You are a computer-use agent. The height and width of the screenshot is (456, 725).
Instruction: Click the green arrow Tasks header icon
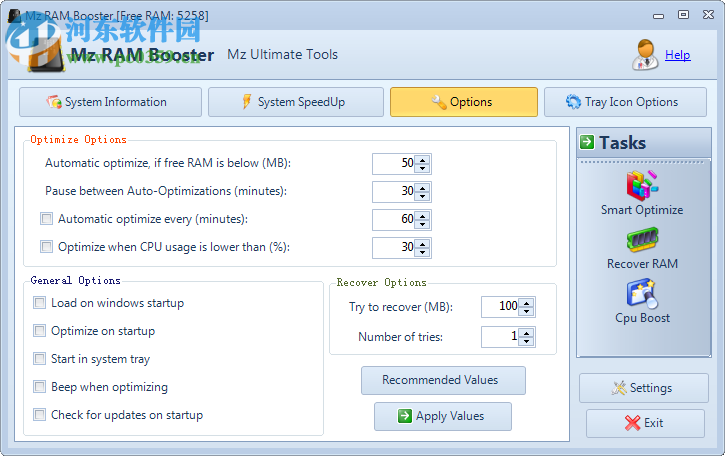587,142
